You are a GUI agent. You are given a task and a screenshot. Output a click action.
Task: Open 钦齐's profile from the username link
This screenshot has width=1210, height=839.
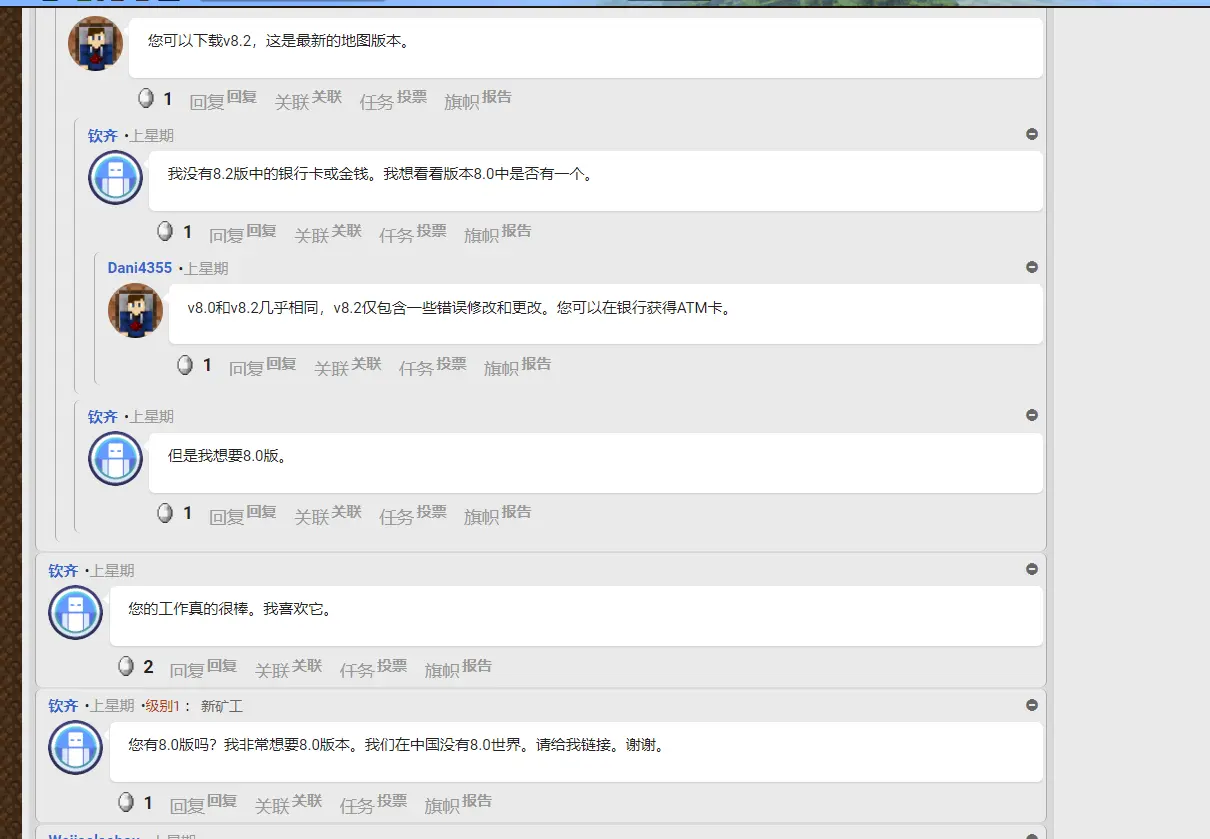coord(103,135)
